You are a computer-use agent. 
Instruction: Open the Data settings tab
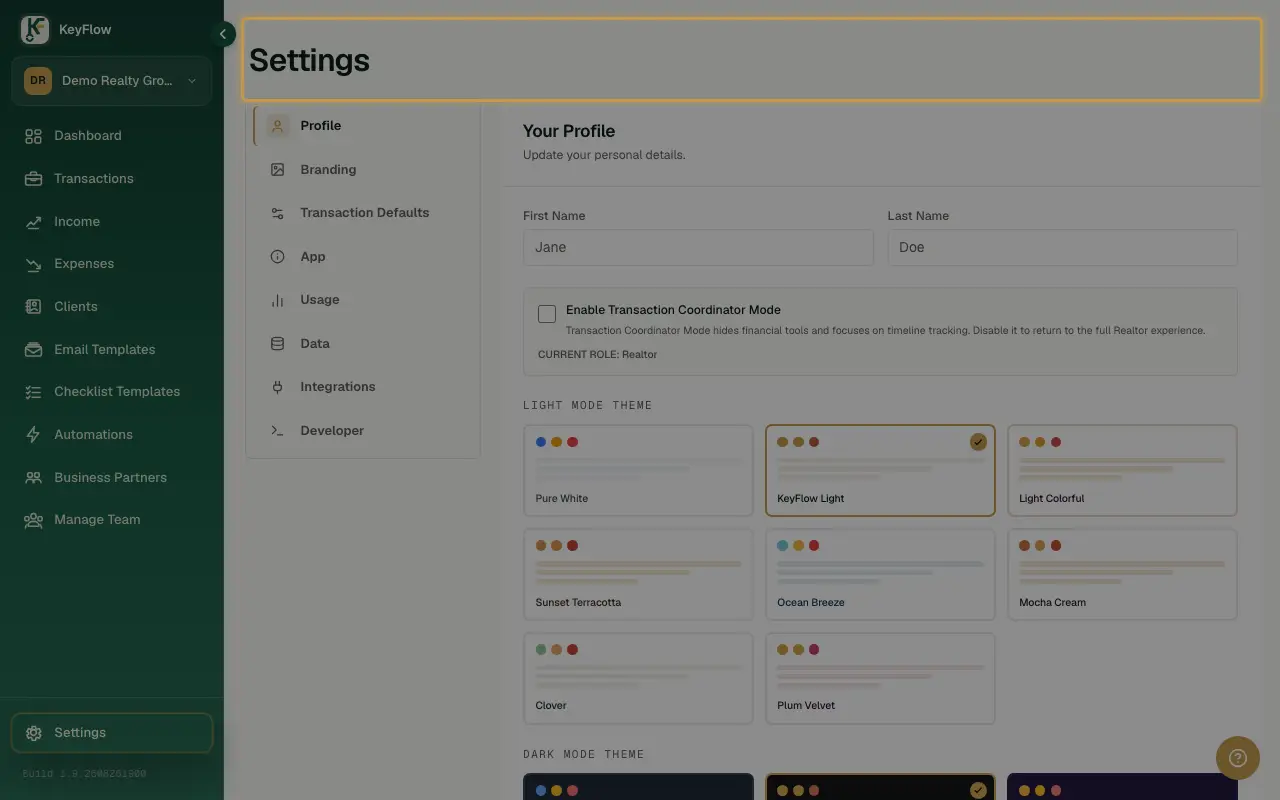coord(363,344)
